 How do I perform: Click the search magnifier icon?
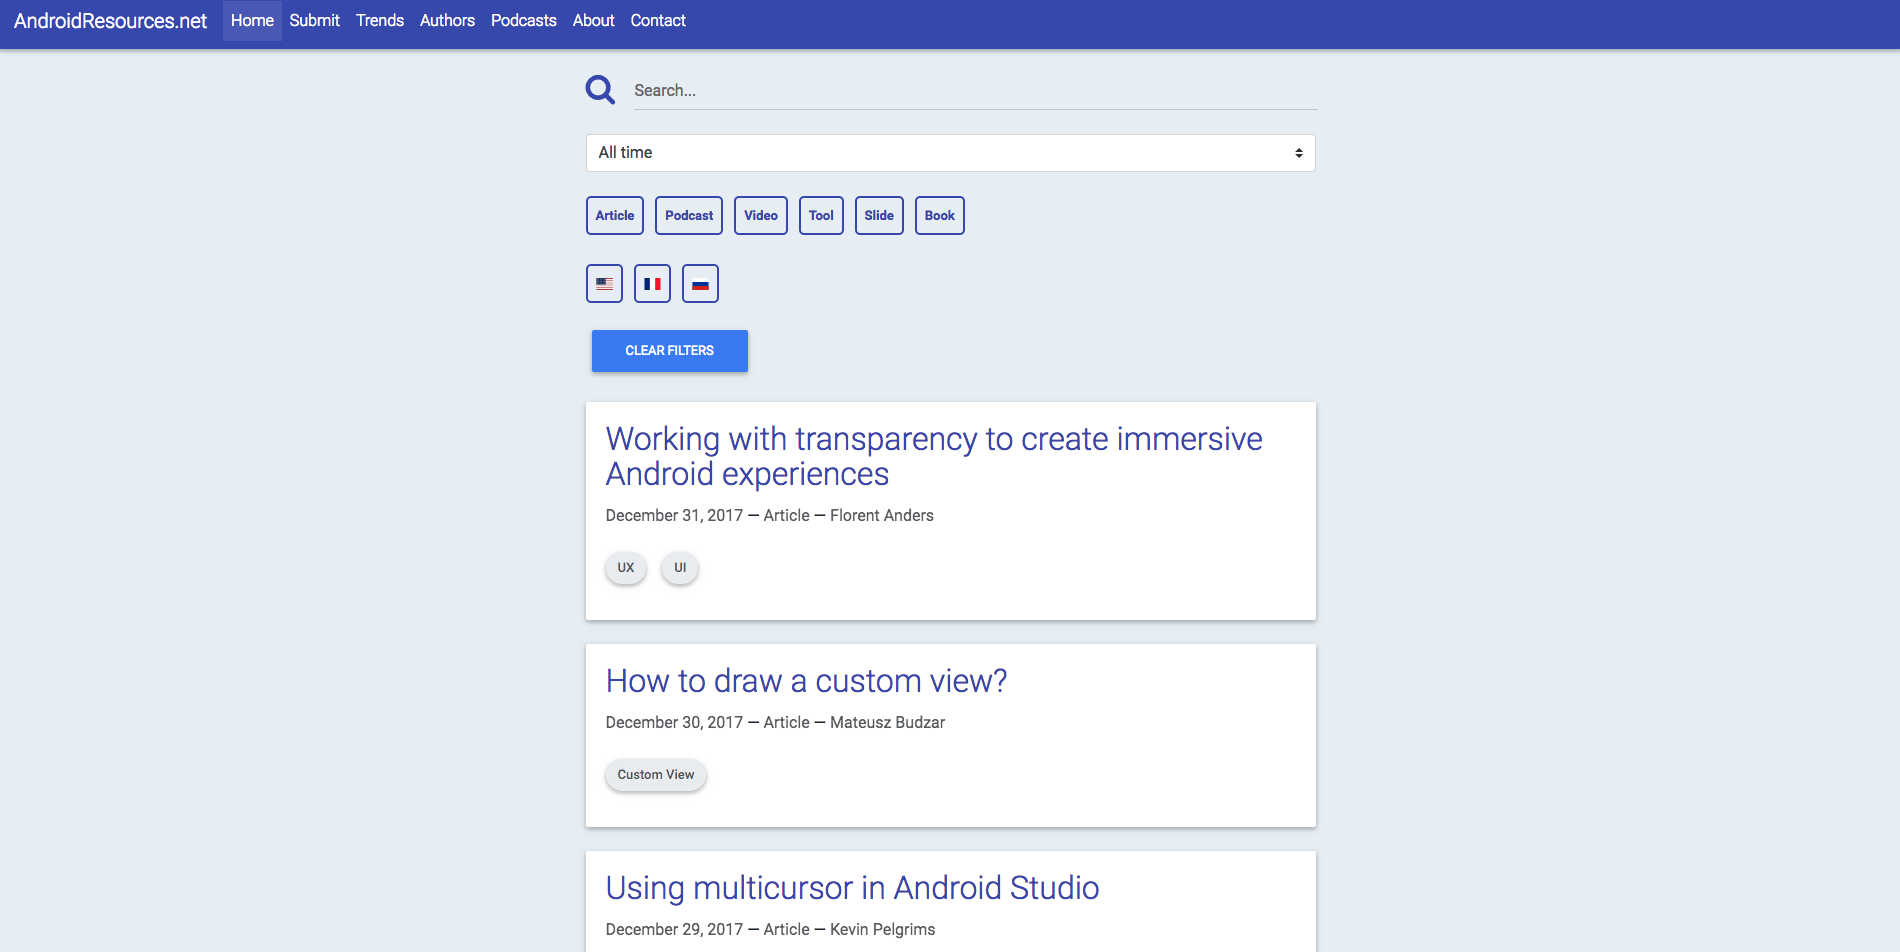point(600,89)
